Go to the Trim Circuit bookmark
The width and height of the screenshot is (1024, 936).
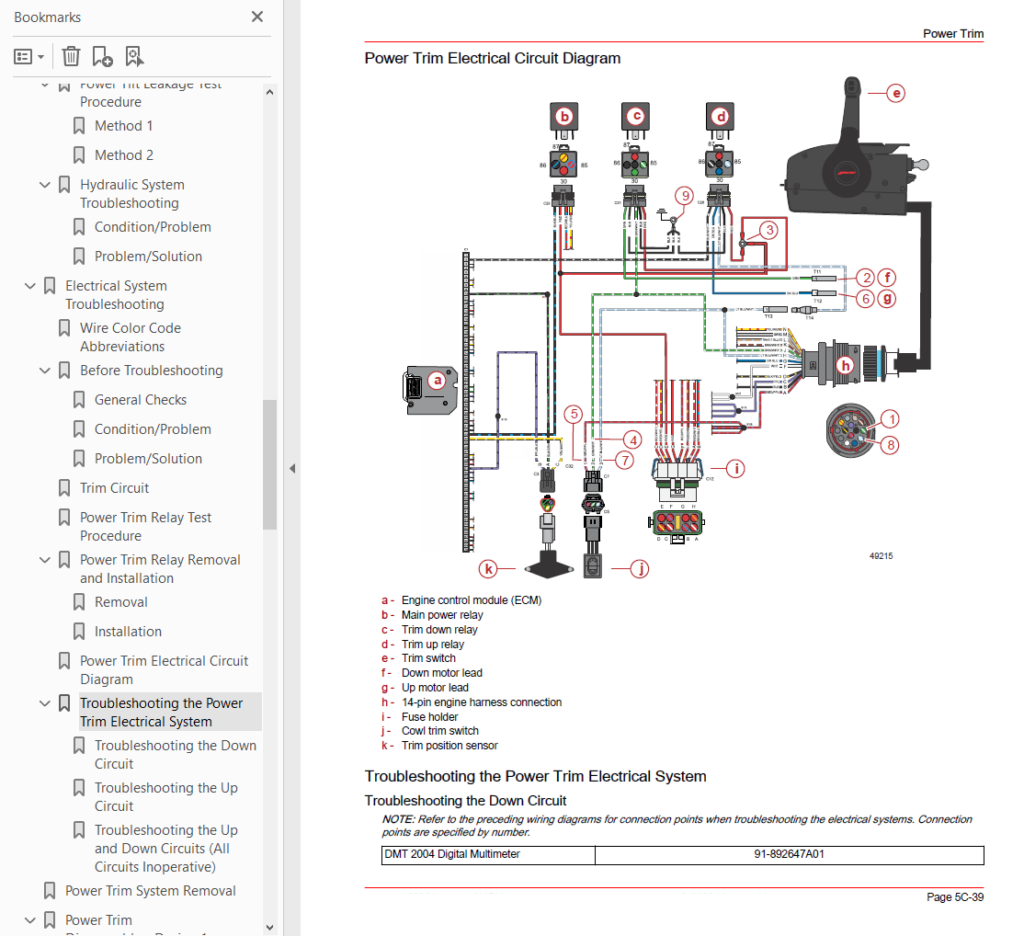[x=114, y=488]
